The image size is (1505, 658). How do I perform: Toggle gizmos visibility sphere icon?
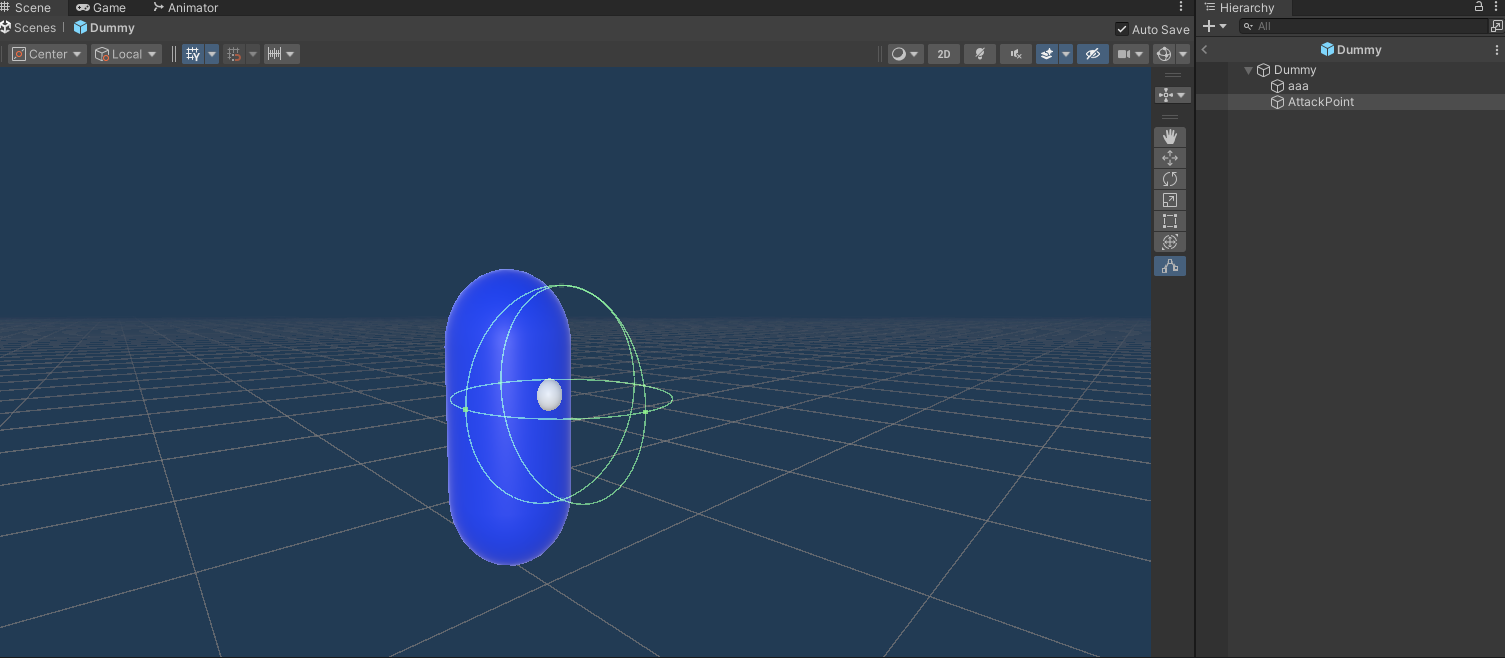click(x=1164, y=54)
